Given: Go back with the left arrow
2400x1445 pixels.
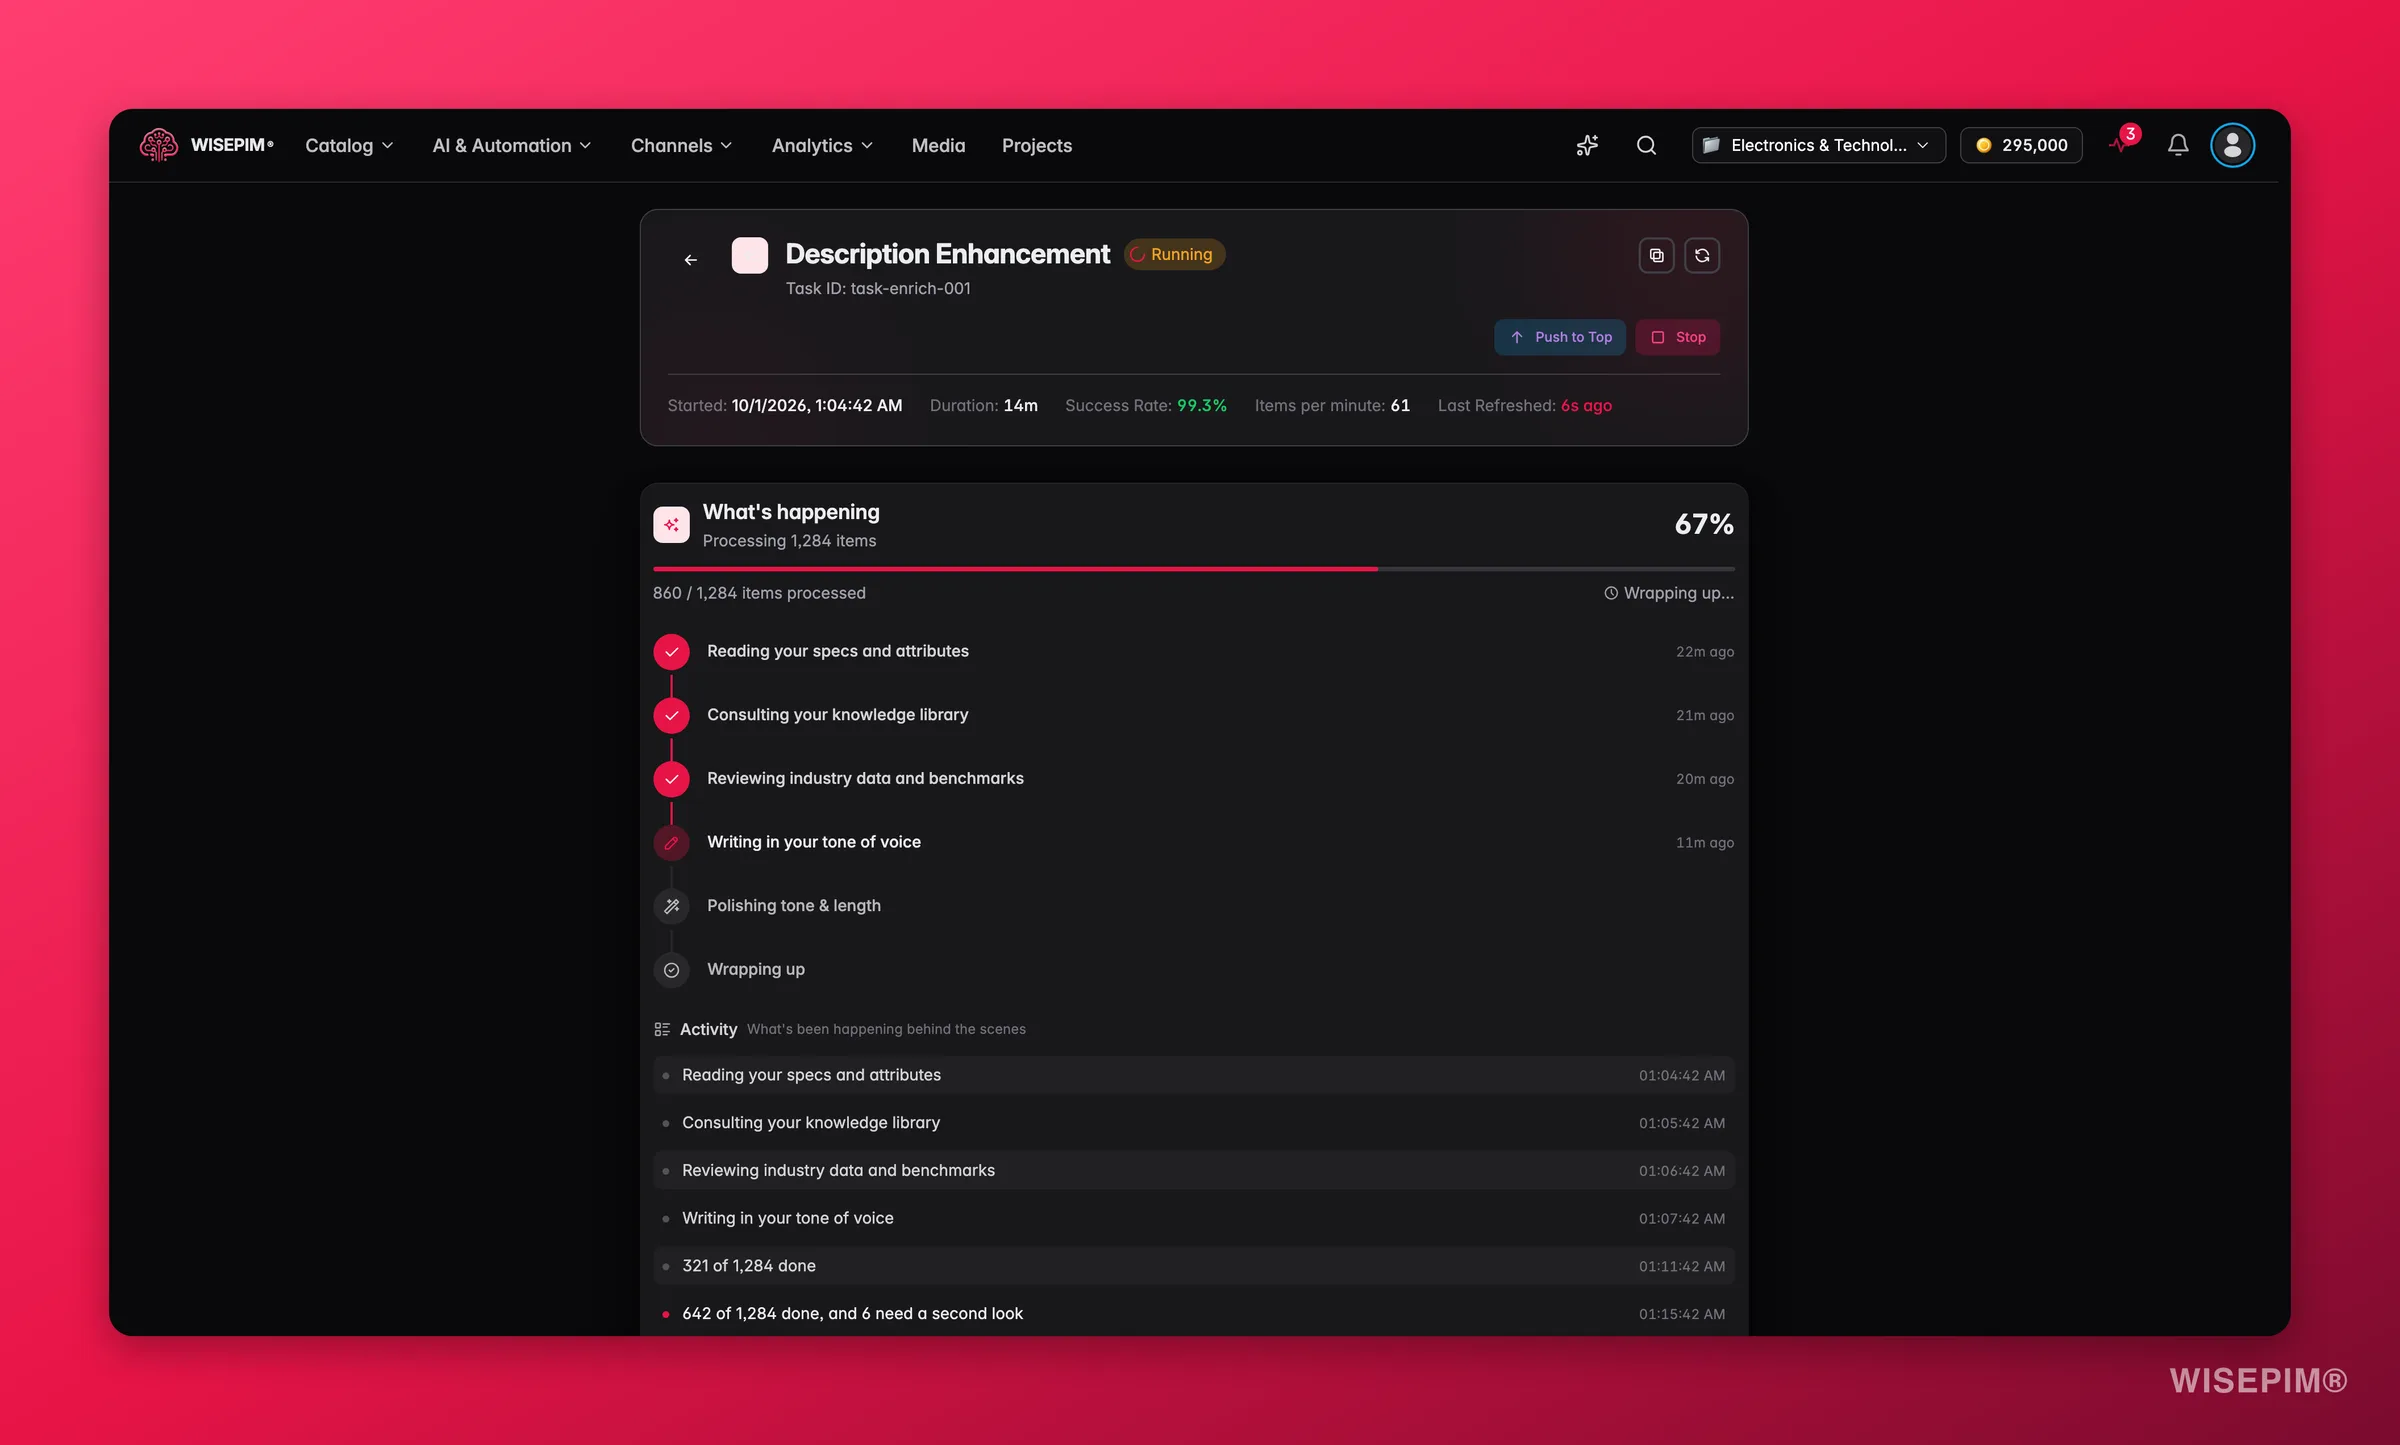Looking at the screenshot, I should [x=690, y=260].
